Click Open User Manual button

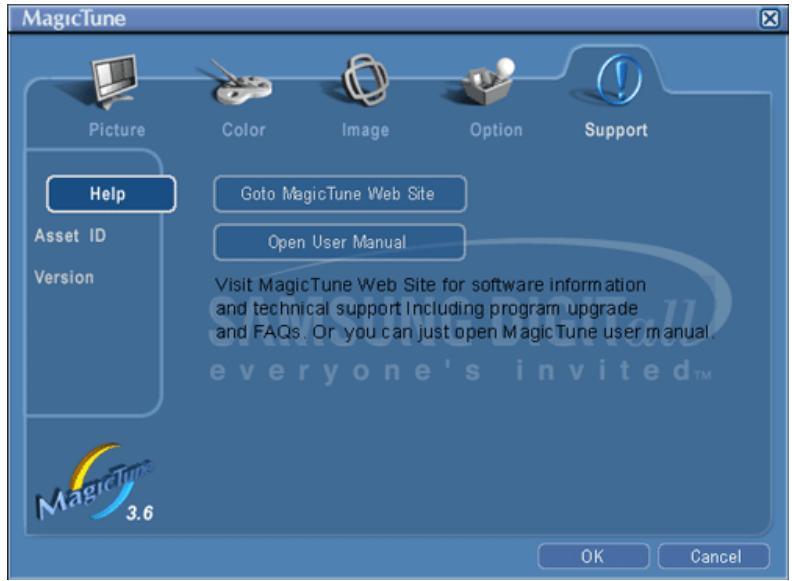coord(339,242)
